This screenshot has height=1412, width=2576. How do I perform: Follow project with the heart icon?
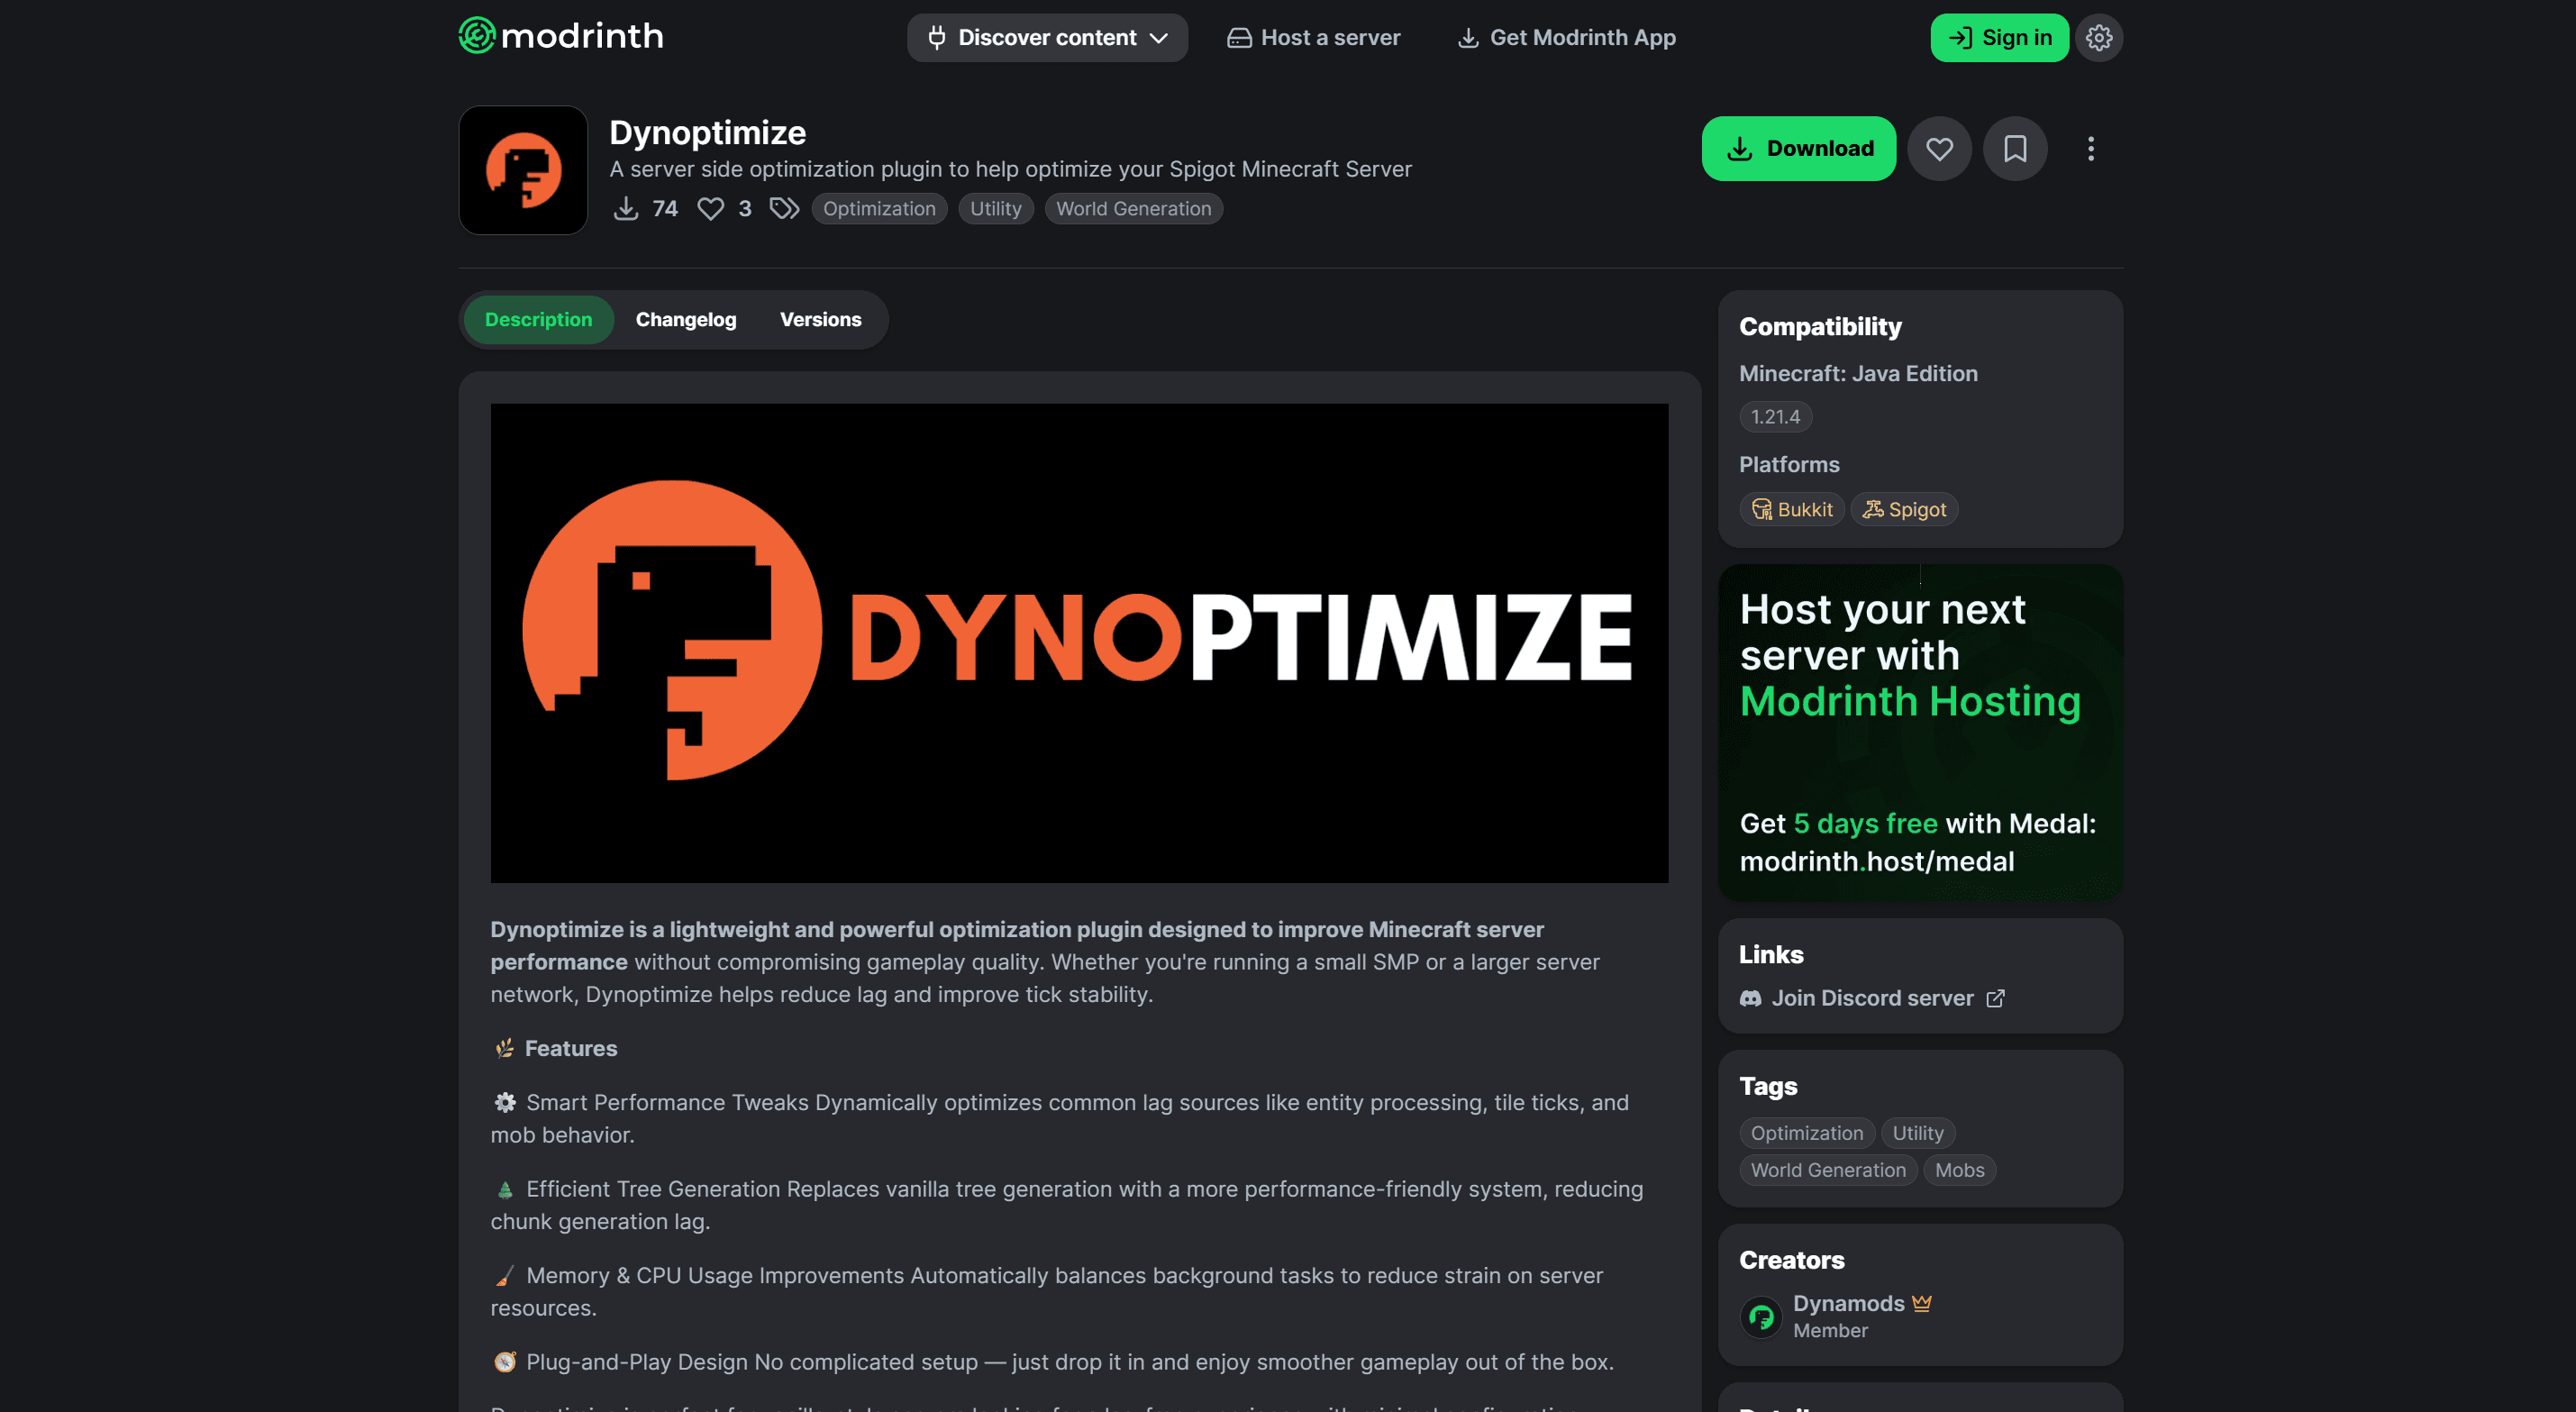point(1939,148)
